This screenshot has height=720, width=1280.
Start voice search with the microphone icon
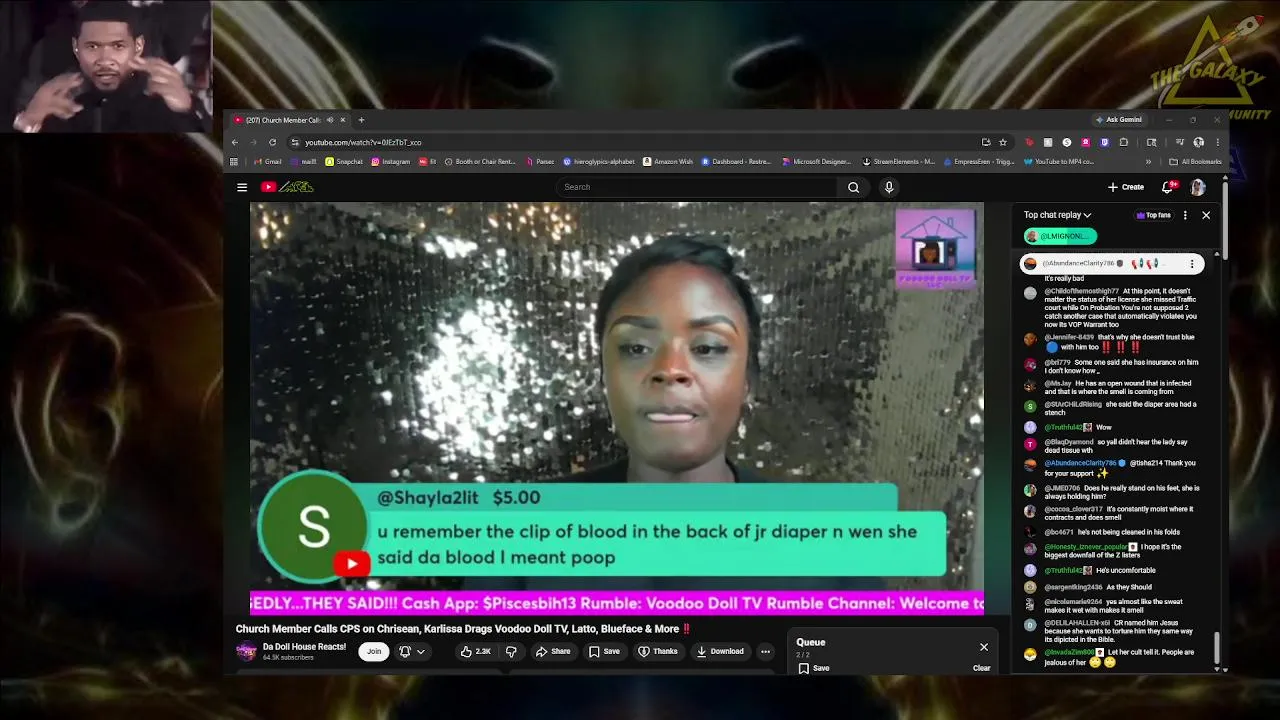tap(889, 187)
